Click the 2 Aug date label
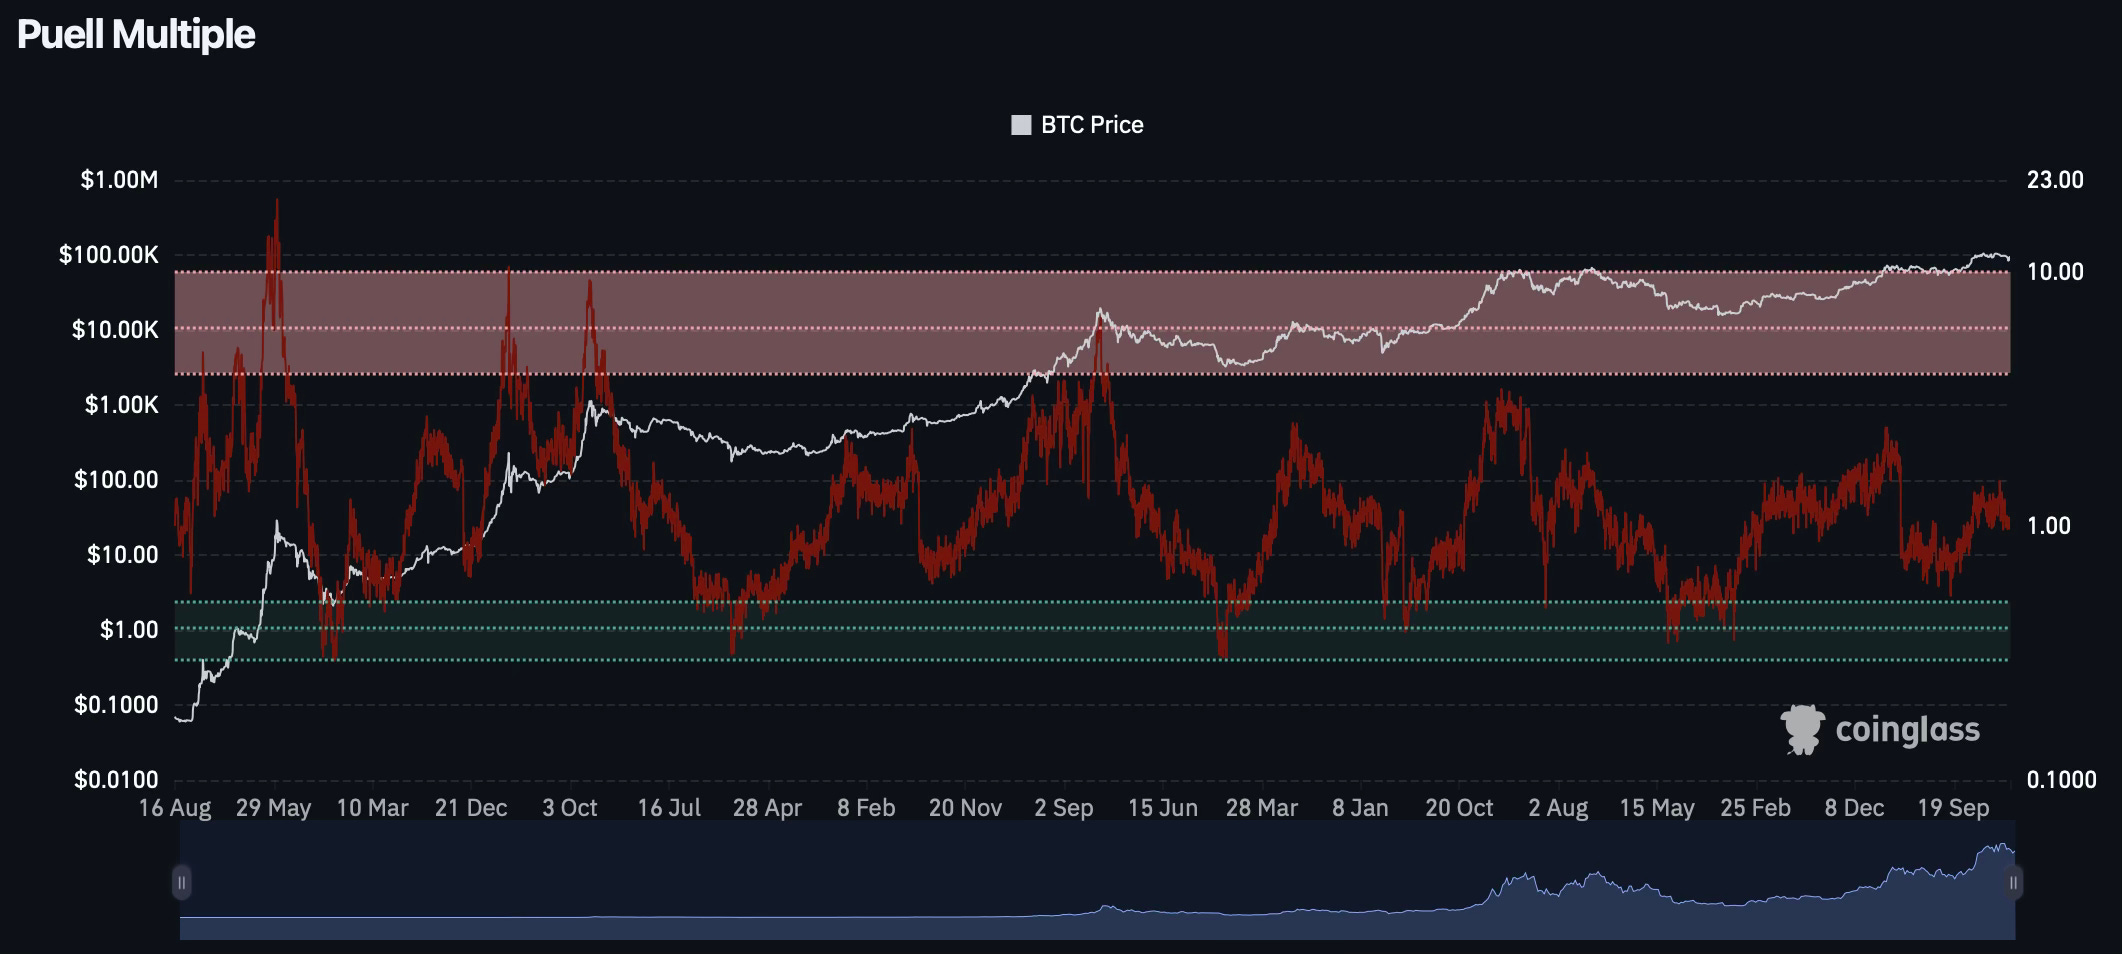 [1558, 808]
